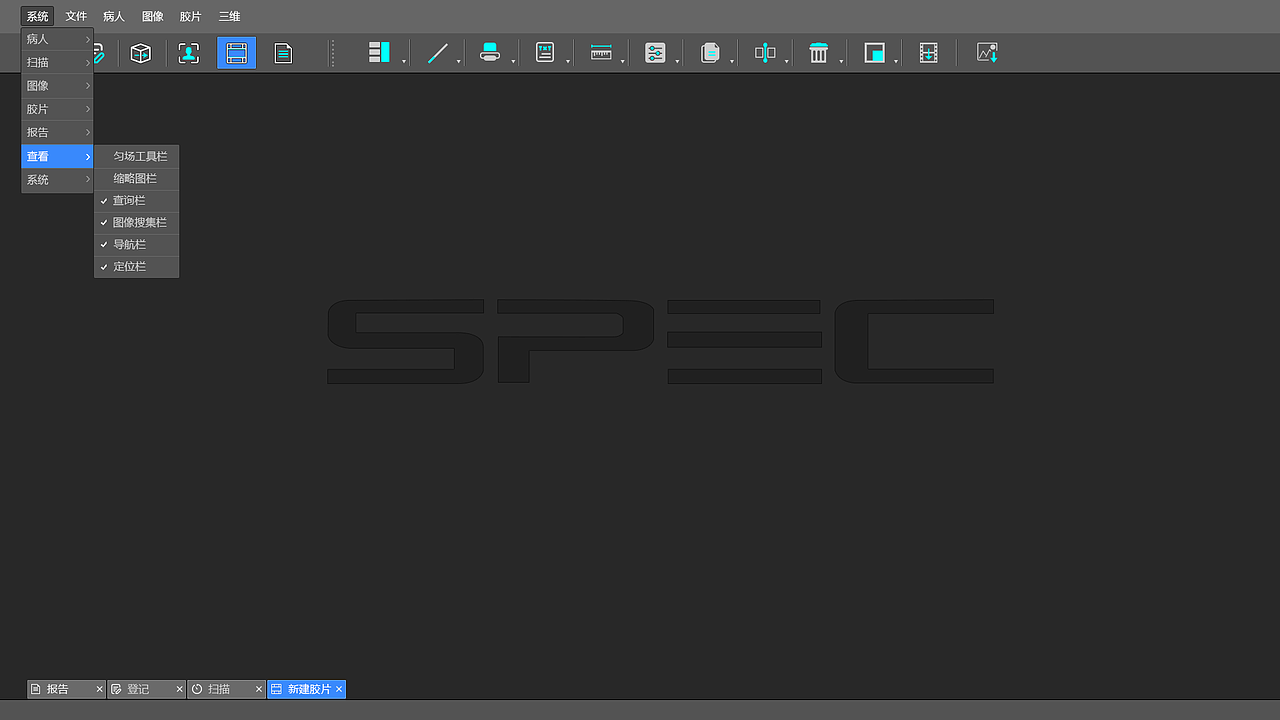This screenshot has width=1280, height=720.
Task: Click the patient portrait capture icon
Action: pos(189,53)
